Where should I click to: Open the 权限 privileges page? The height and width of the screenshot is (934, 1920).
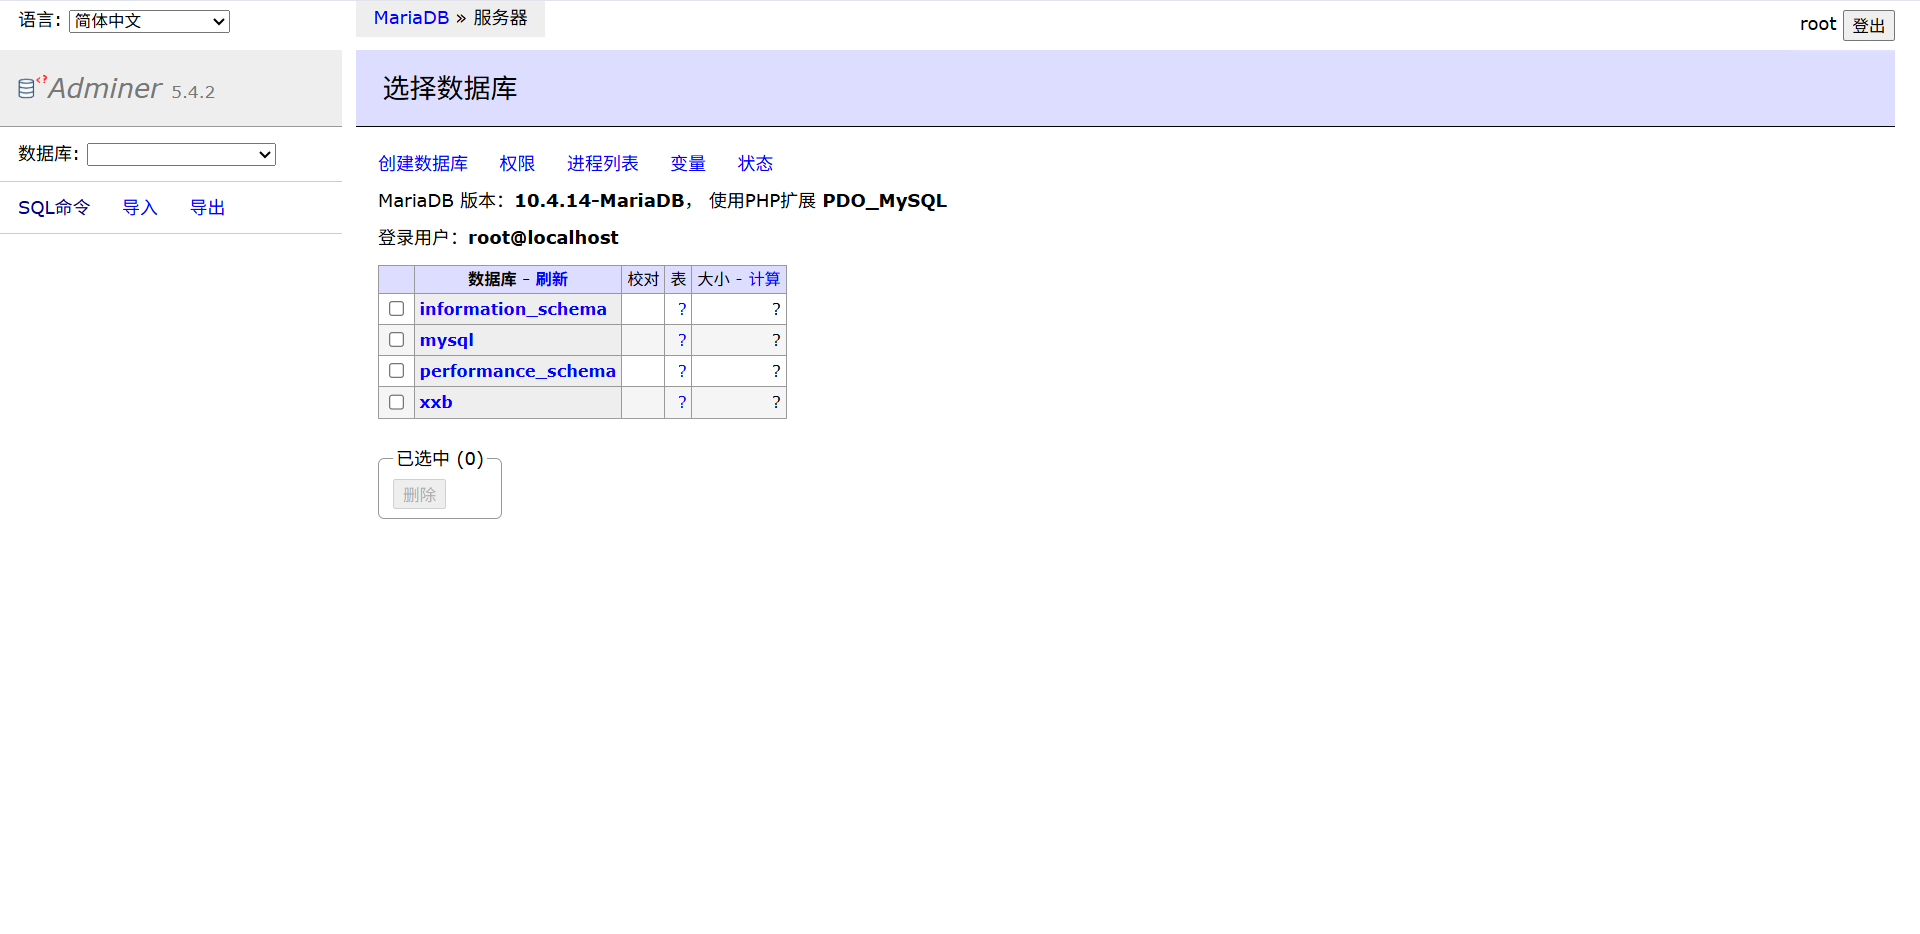517,163
